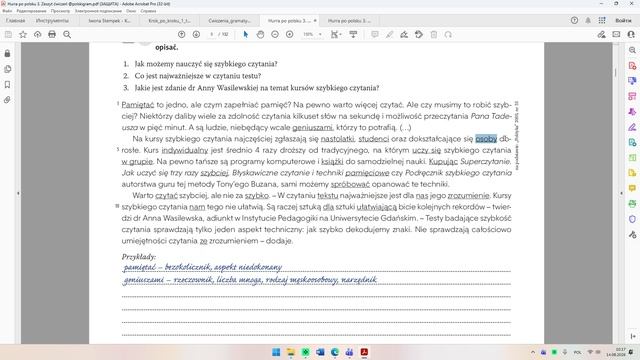Click the sign document icon
The image size is (640, 360).
click(x=404, y=35)
